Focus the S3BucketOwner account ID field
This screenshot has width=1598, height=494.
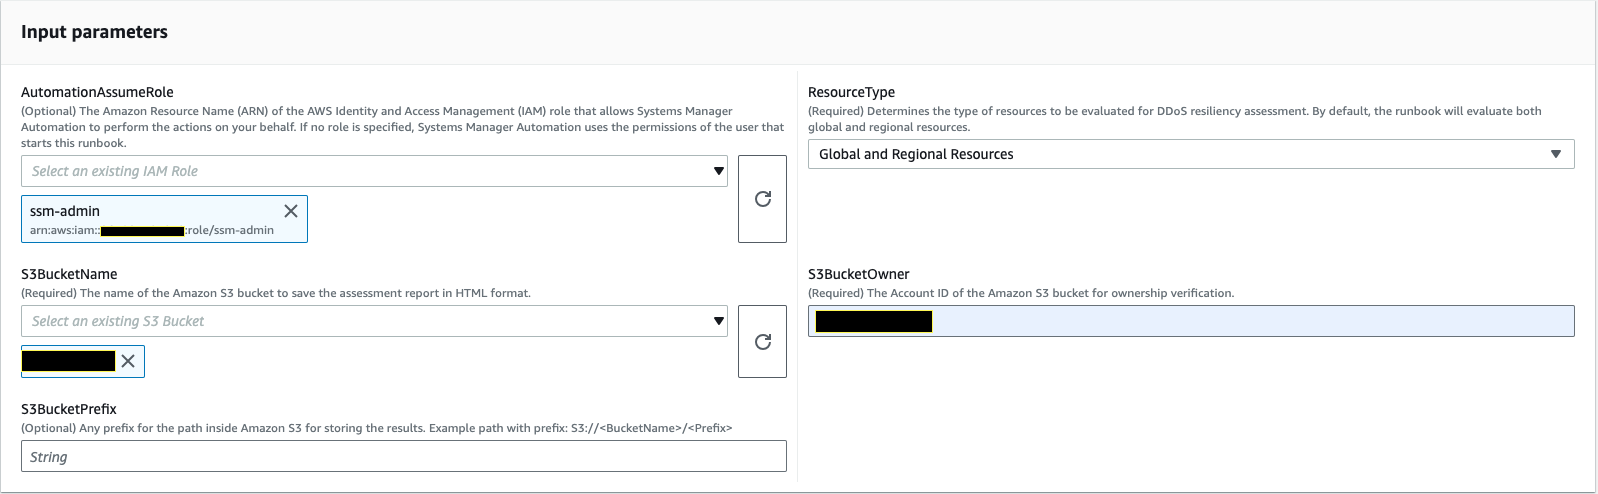[1250, 321]
